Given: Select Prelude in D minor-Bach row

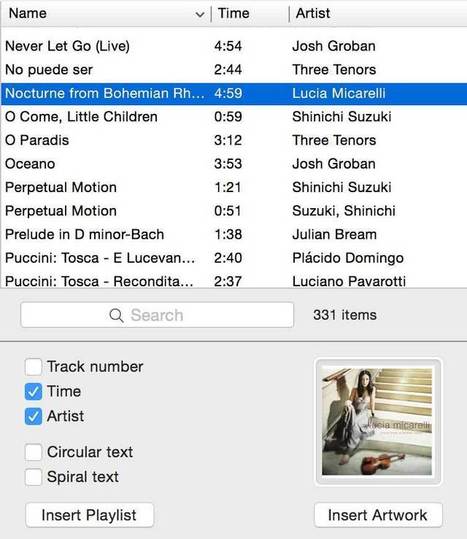Looking at the screenshot, I should (x=234, y=234).
